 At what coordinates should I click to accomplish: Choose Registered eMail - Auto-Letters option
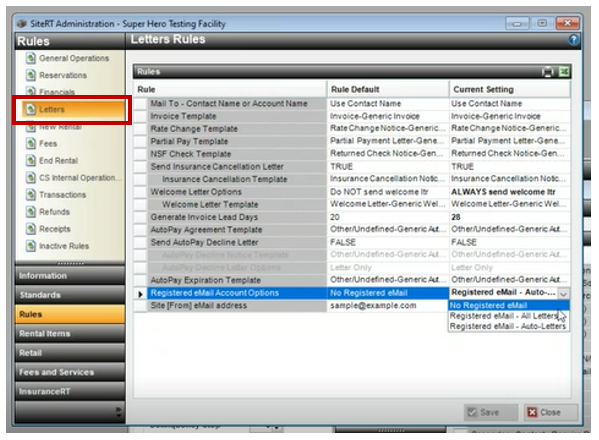(x=508, y=326)
